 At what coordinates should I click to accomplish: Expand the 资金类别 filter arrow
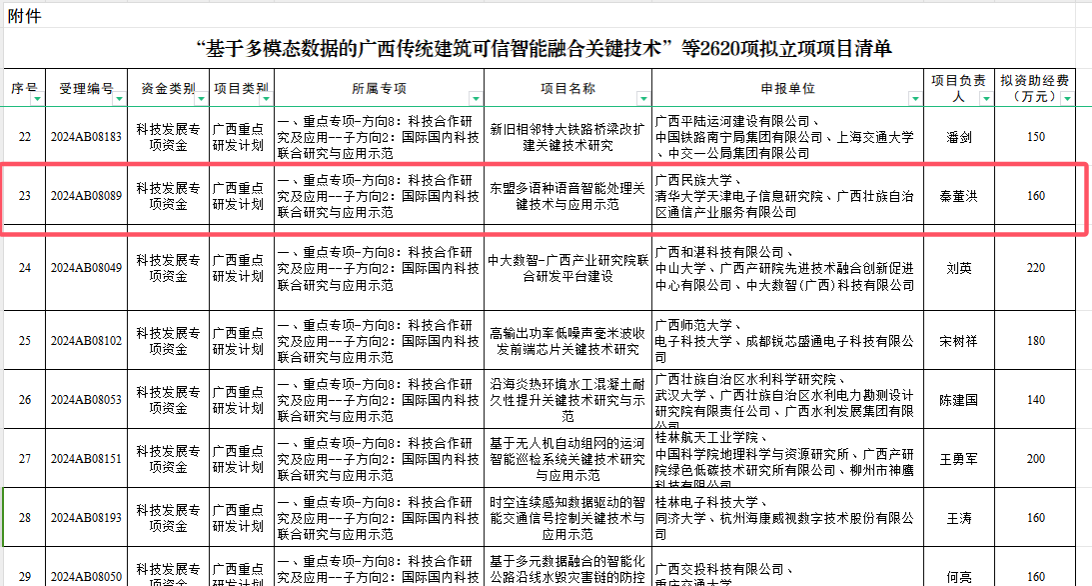(201, 98)
